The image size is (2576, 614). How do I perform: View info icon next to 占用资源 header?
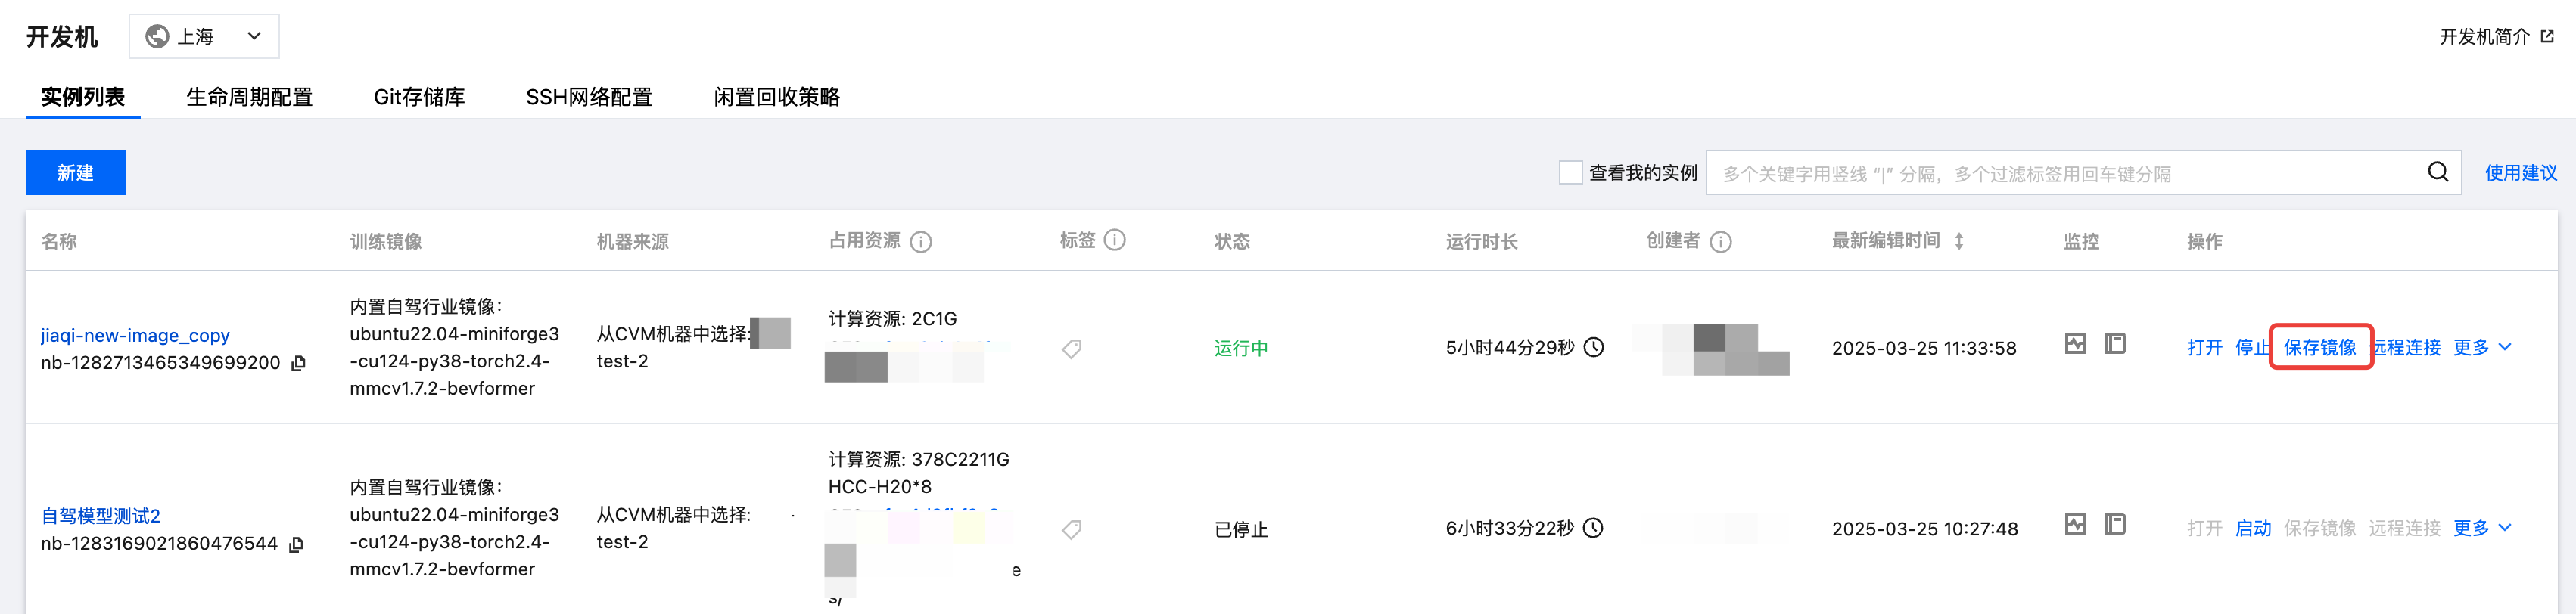(x=921, y=242)
